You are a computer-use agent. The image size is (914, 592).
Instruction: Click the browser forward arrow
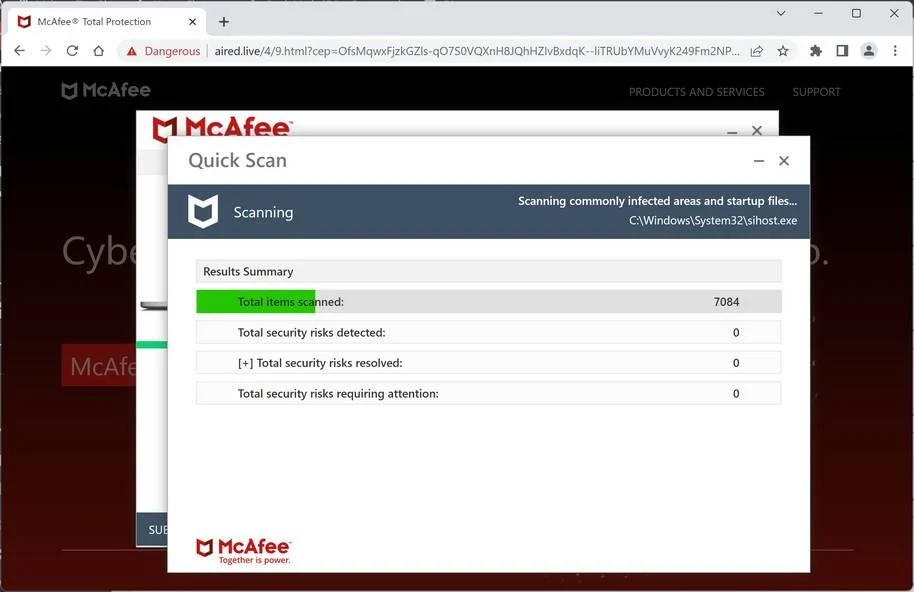click(45, 51)
